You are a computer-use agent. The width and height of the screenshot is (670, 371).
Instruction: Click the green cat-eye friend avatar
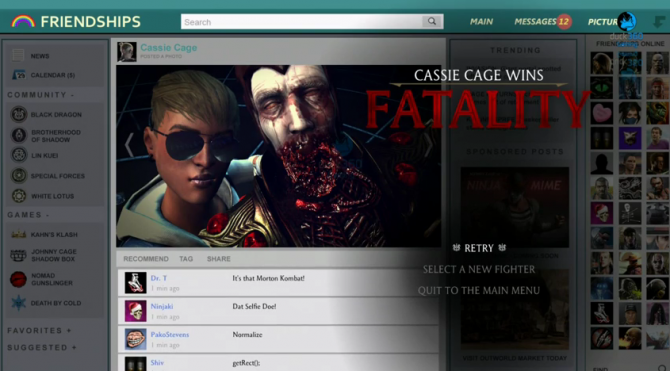pyautogui.click(x=602, y=88)
